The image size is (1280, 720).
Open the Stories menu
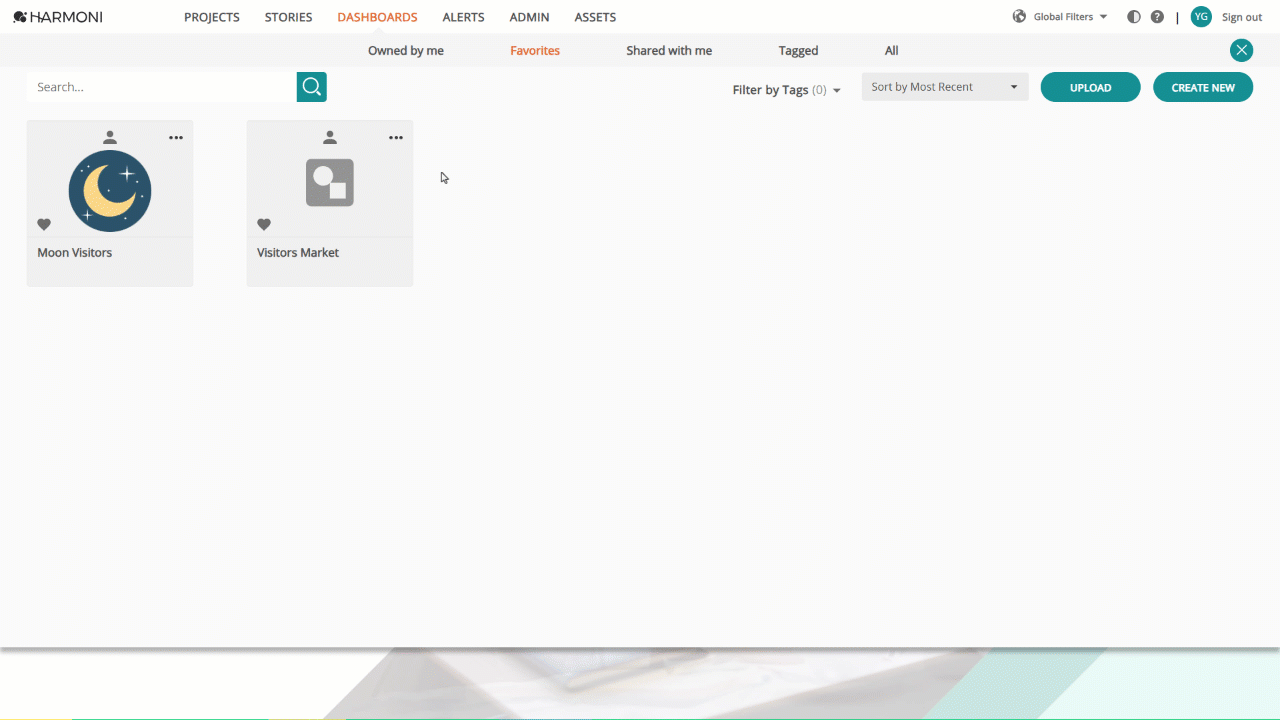coord(288,17)
